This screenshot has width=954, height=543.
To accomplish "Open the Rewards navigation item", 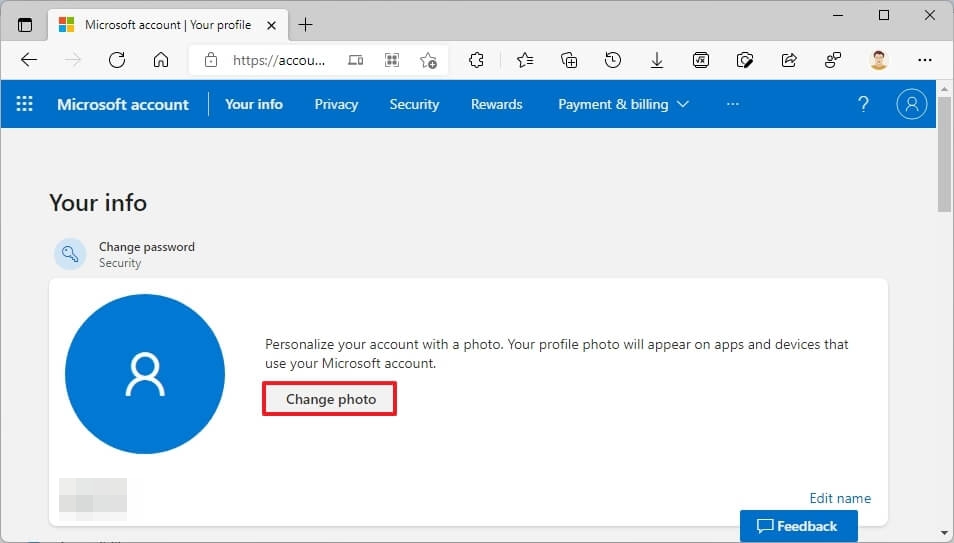I will tap(496, 104).
